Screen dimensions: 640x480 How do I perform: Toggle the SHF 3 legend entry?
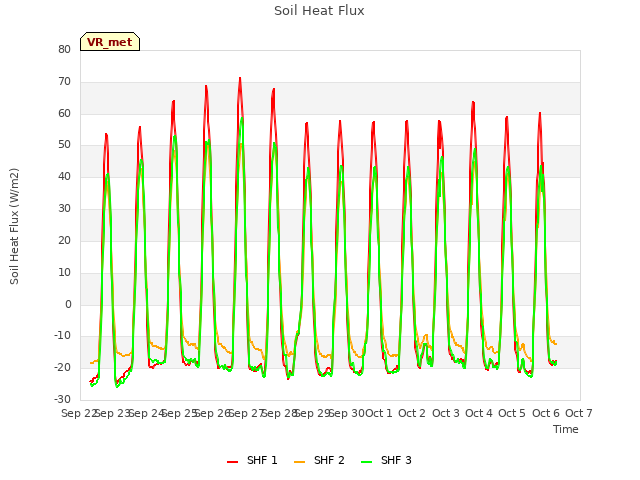pyautogui.click(x=387, y=460)
